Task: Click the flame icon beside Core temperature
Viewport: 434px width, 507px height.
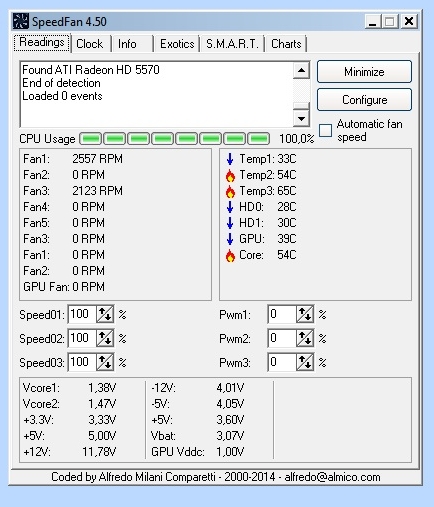Action: pos(230,255)
